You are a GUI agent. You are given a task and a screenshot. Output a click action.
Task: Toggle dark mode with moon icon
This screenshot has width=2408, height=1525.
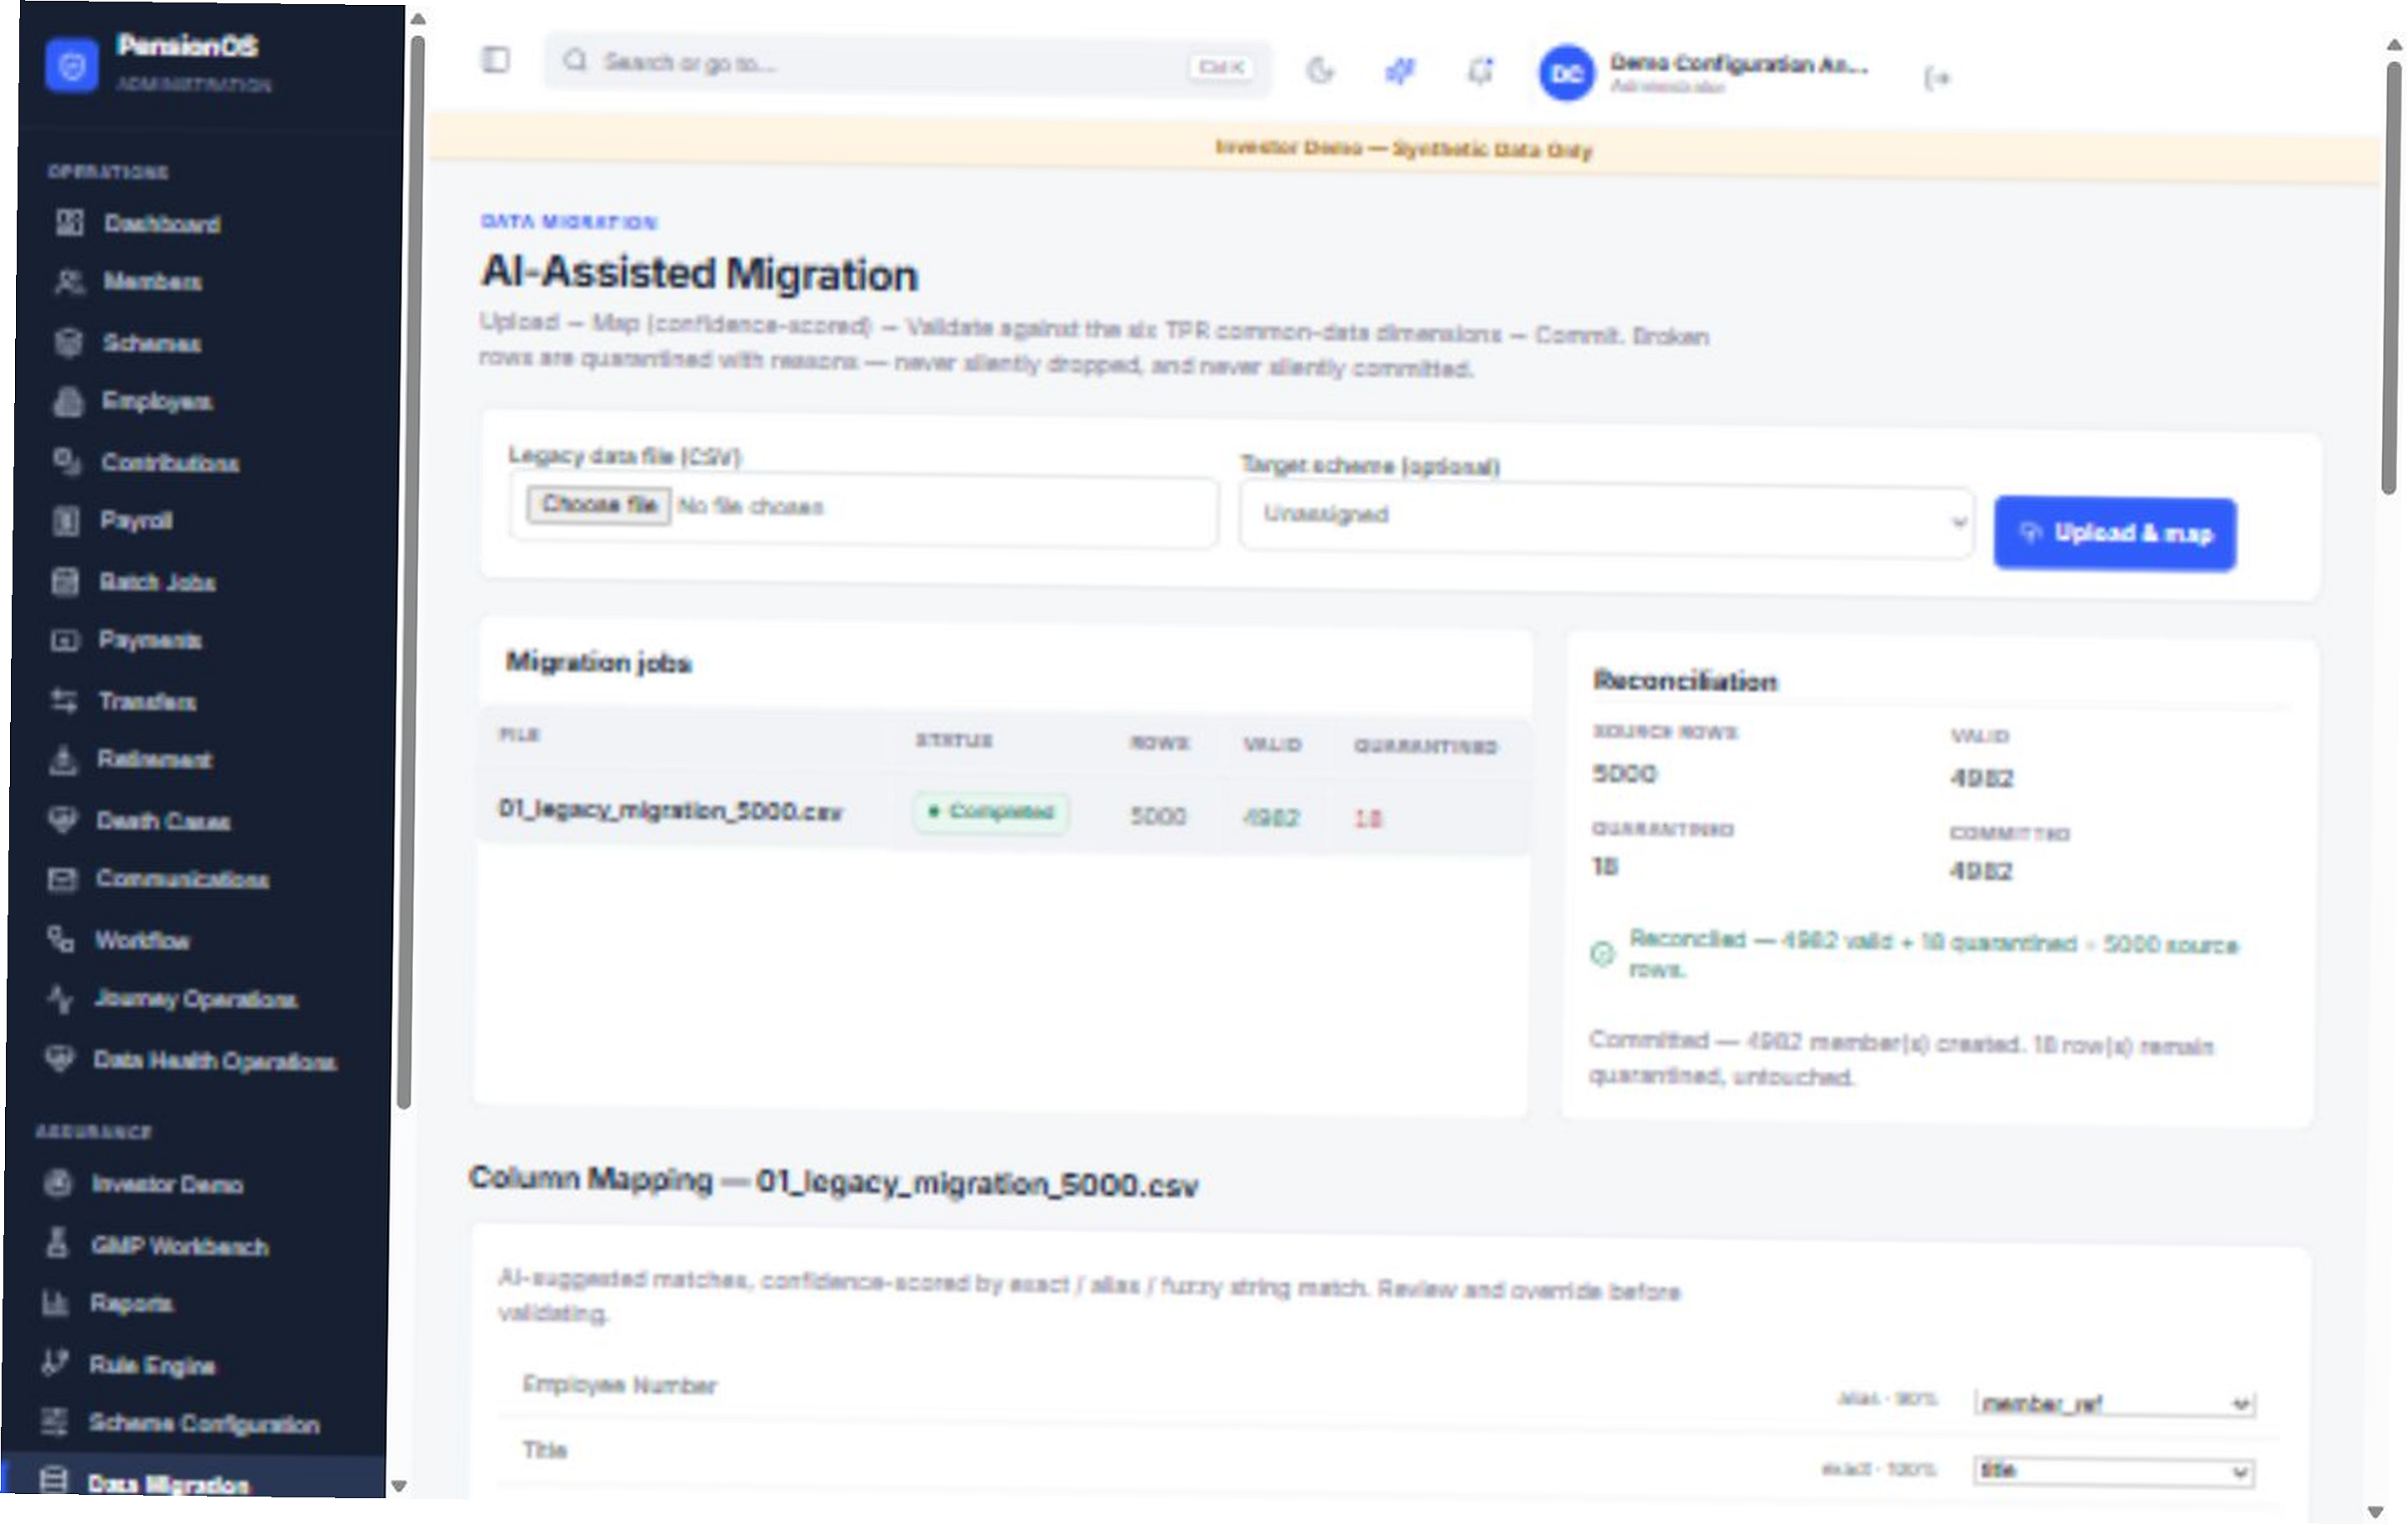point(1320,70)
